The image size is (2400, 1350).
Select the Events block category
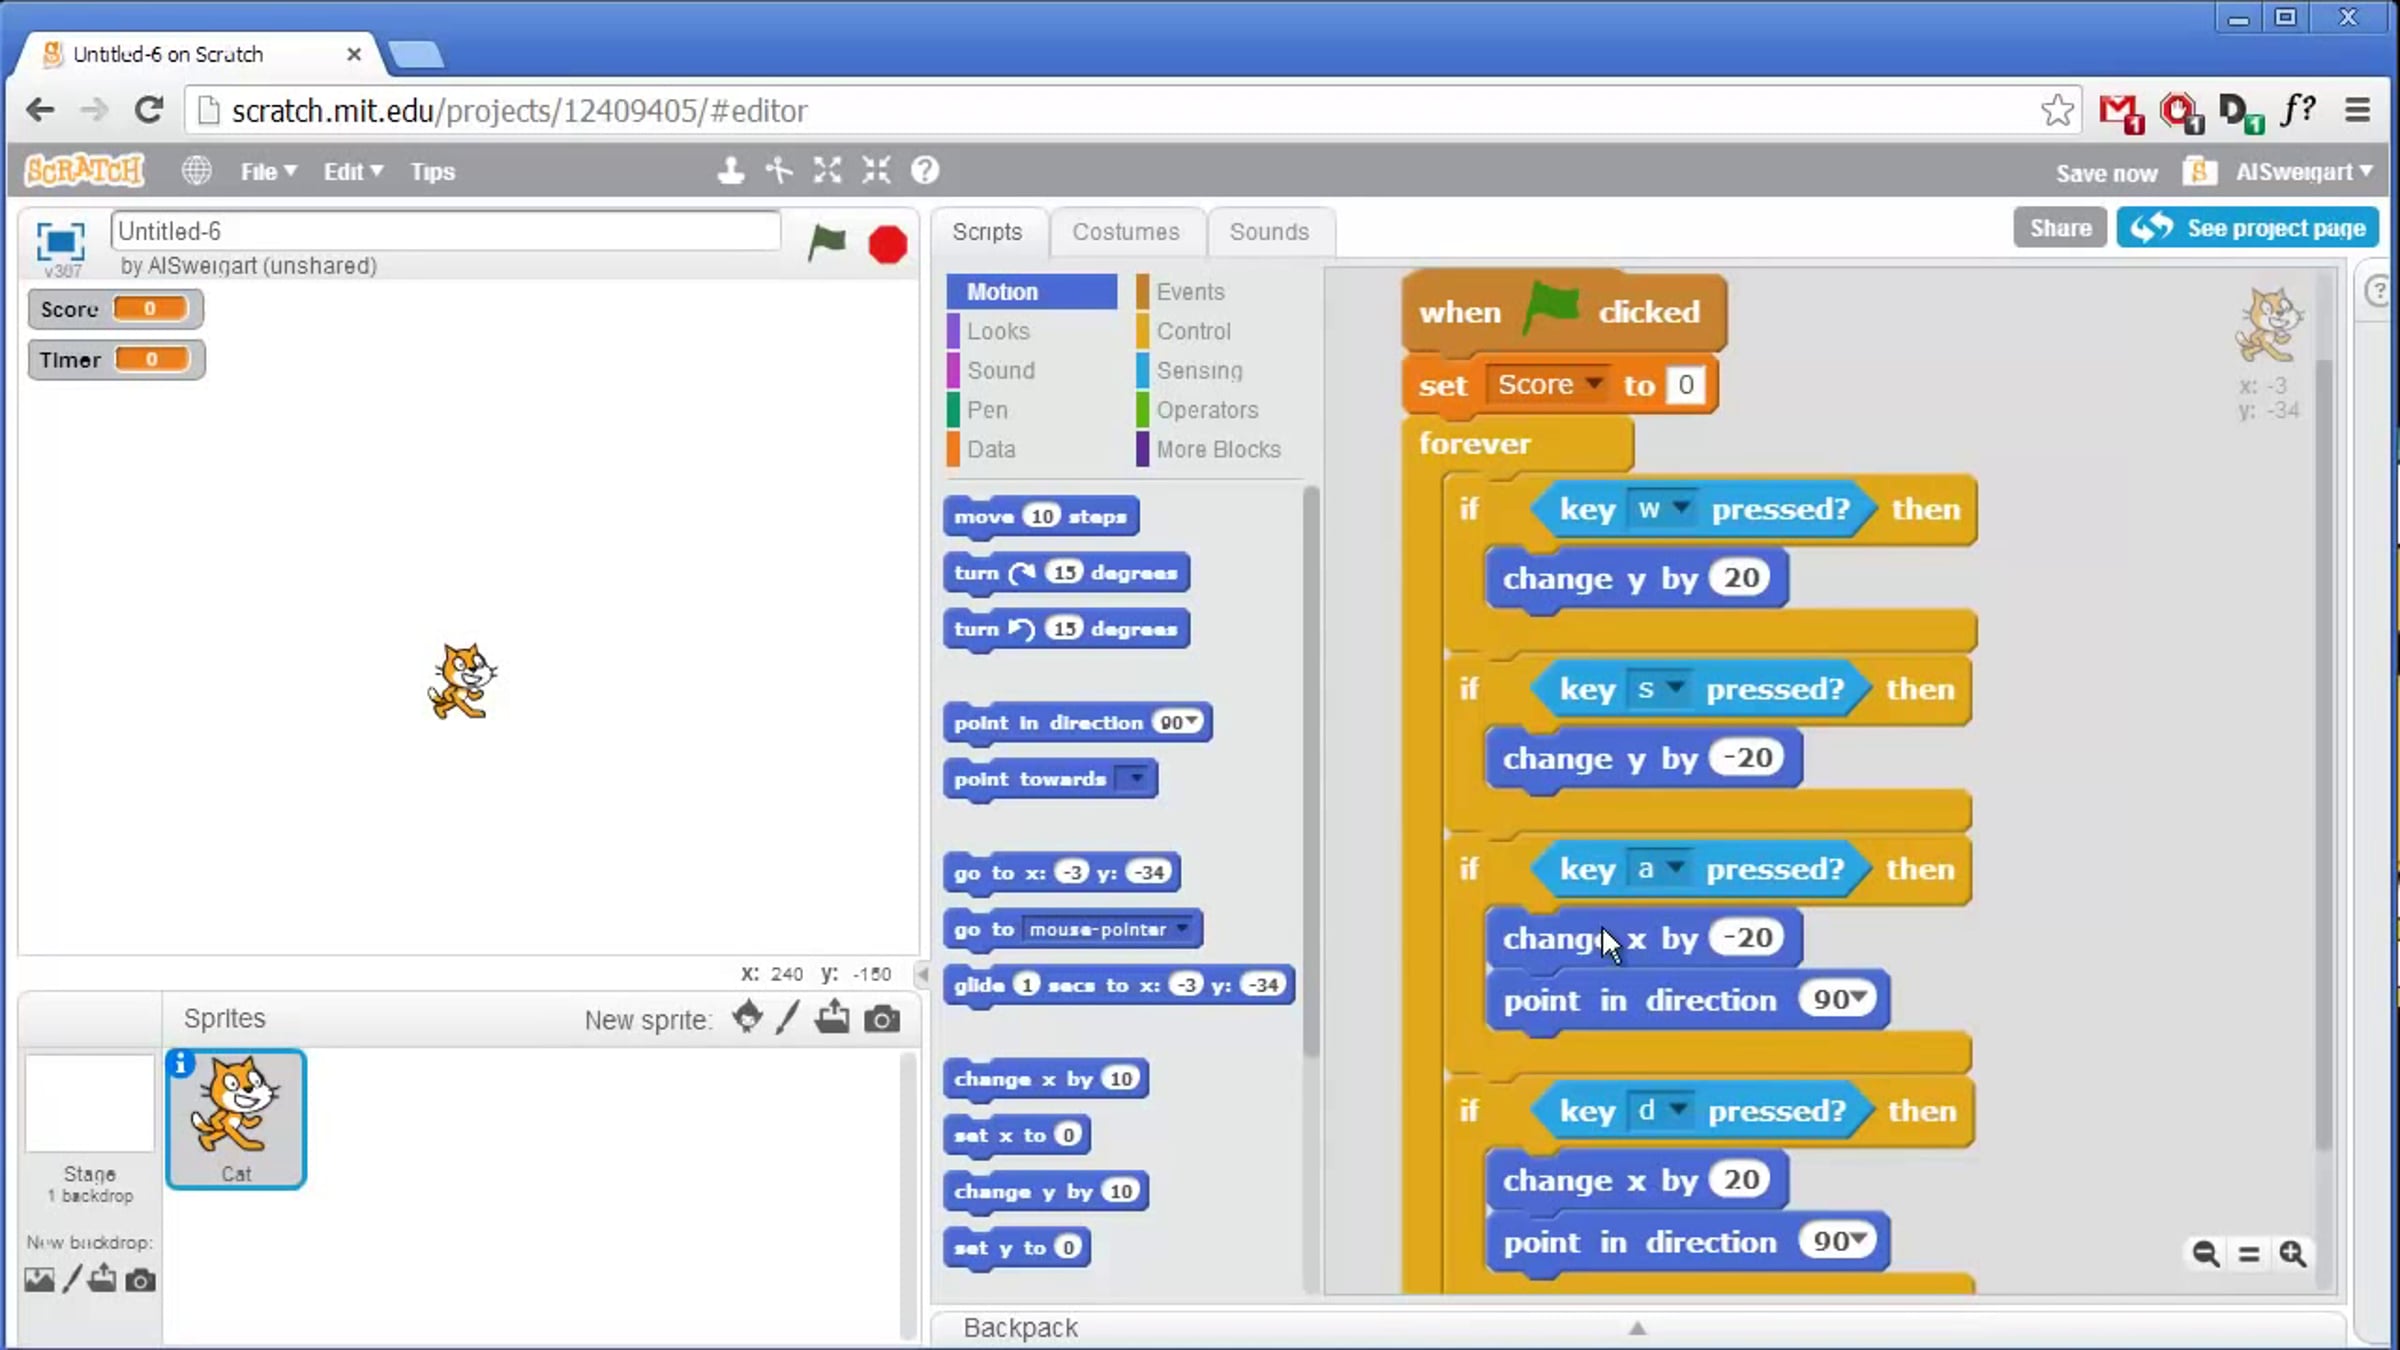coord(1221,292)
